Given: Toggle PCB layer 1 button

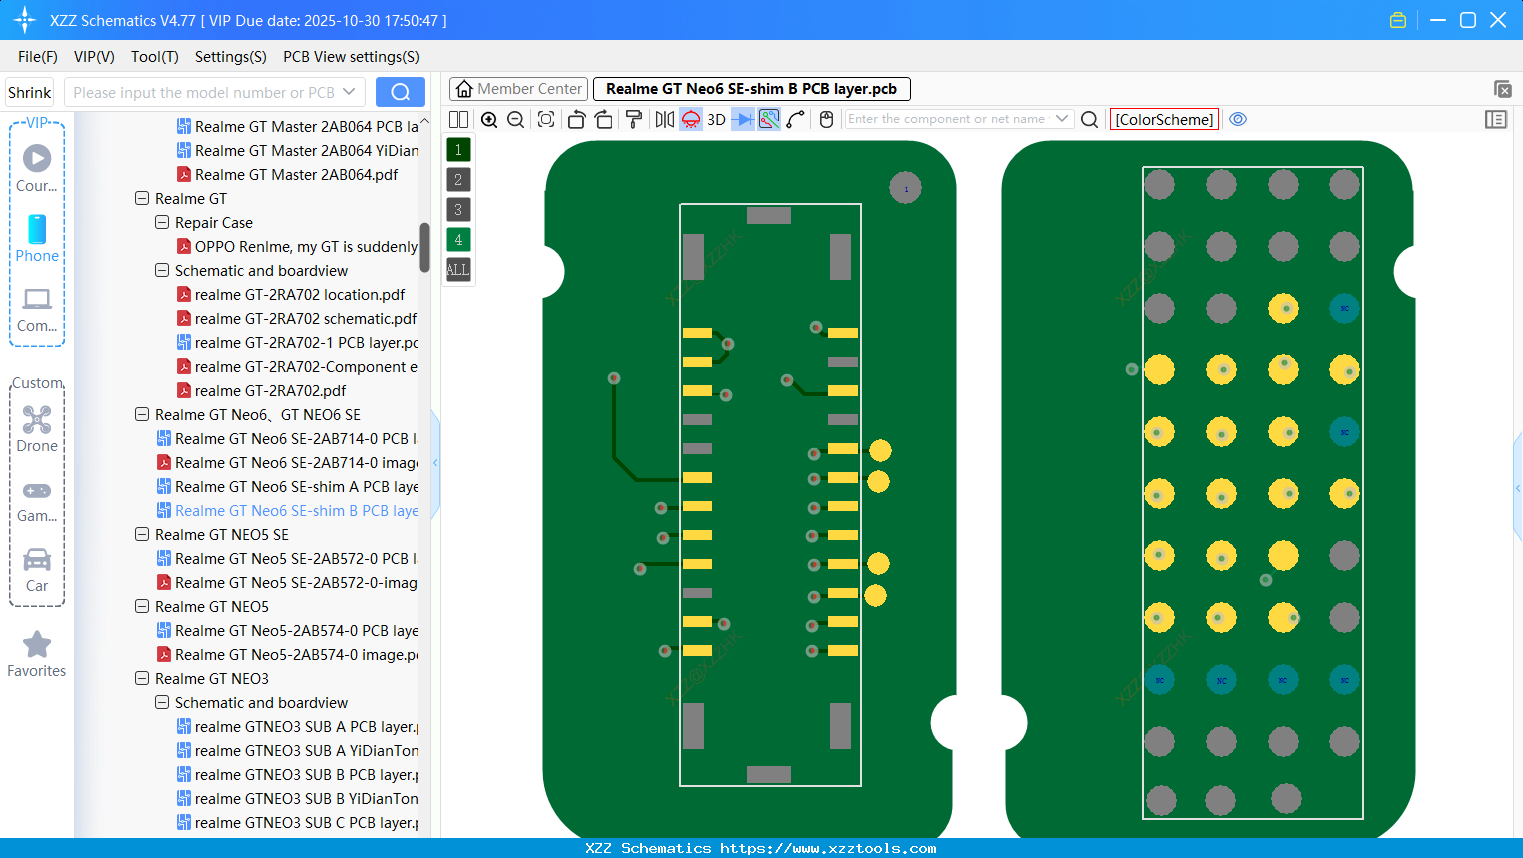Looking at the screenshot, I should (458, 150).
